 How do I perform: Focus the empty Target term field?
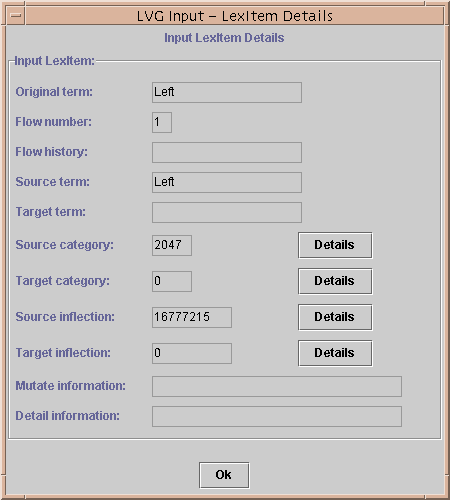pos(227,212)
